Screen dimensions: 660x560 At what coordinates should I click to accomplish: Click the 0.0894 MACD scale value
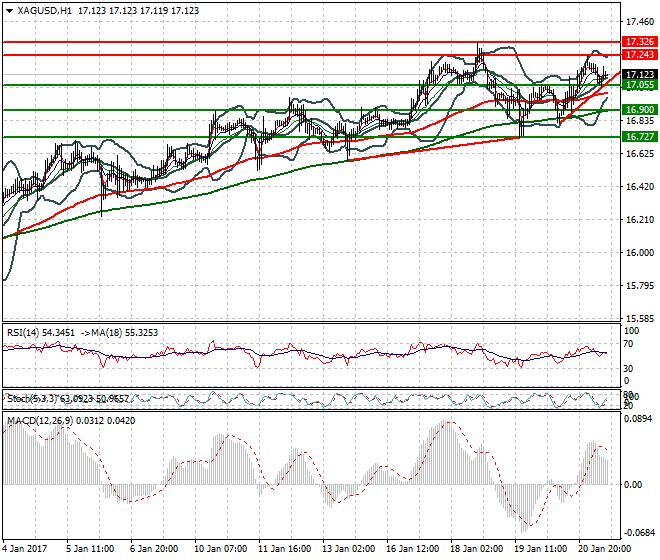pyautogui.click(x=638, y=419)
